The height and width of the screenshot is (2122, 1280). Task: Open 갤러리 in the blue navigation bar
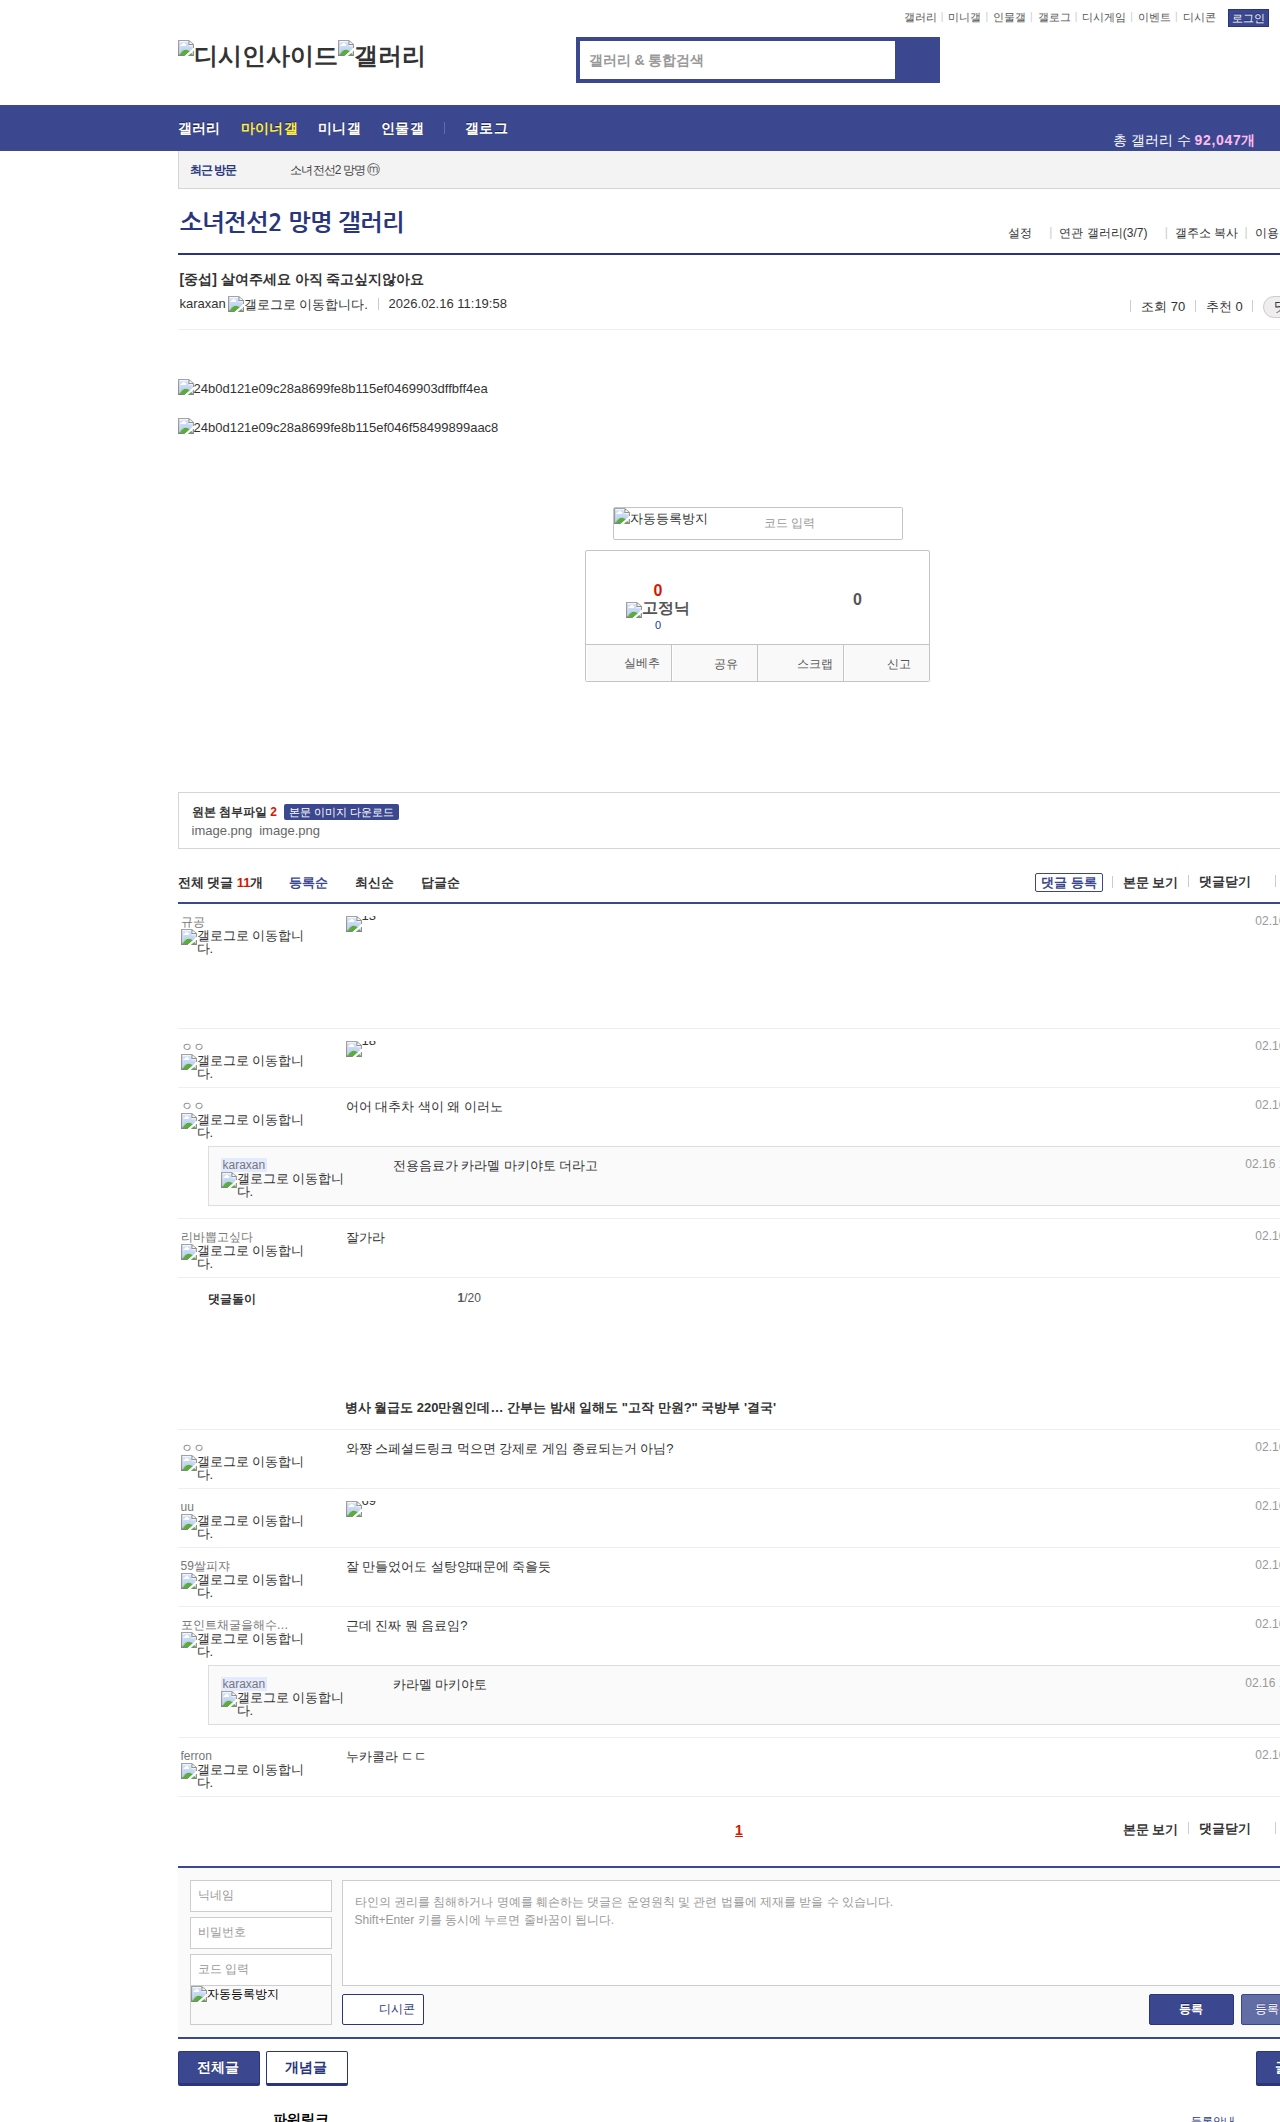(199, 129)
